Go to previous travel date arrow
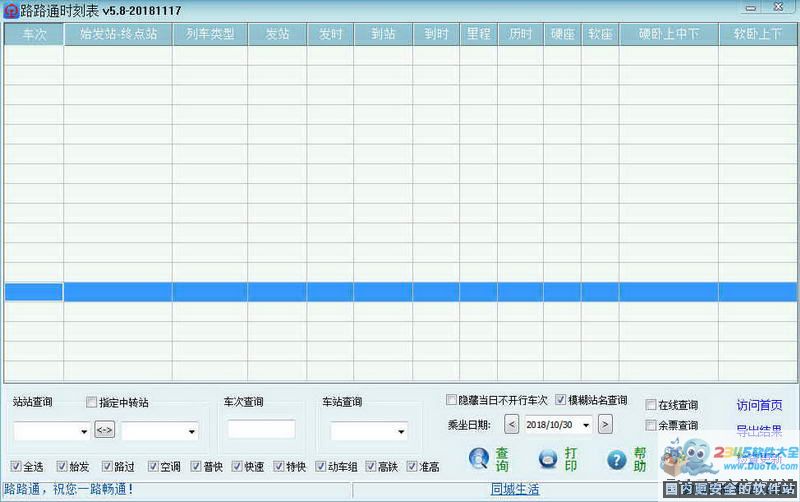The image size is (800, 502). pyautogui.click(x=512, y=424)
